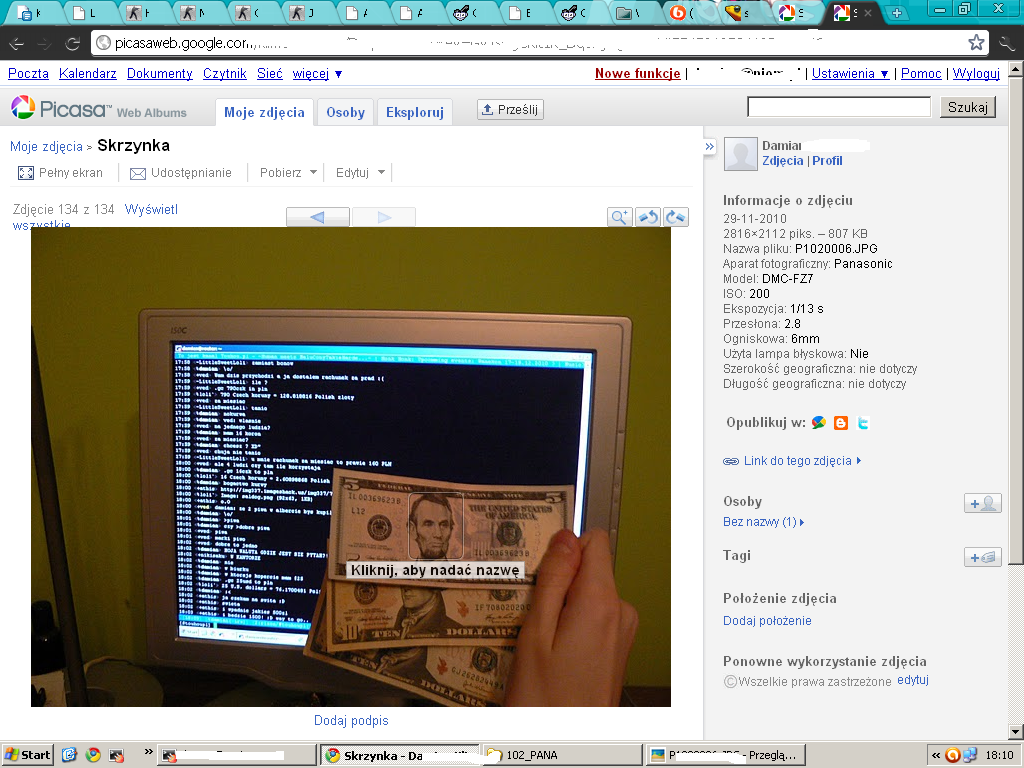Screen dimensions: 1024x768
Task: Click the browser forward arrow
Action: (x=44, y=44)
